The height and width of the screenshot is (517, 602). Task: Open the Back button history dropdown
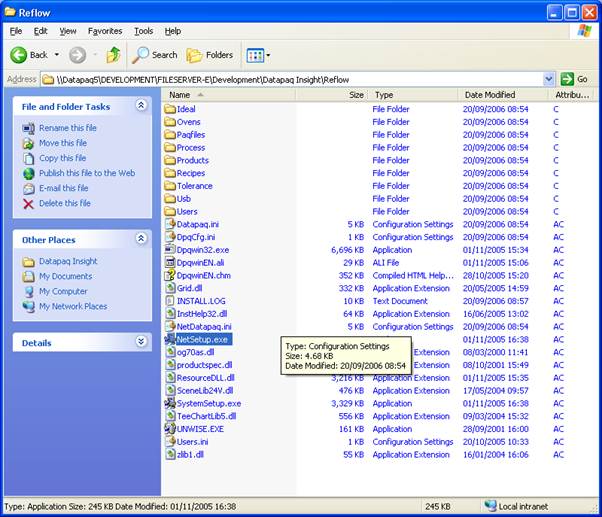[x=57, y=55]
